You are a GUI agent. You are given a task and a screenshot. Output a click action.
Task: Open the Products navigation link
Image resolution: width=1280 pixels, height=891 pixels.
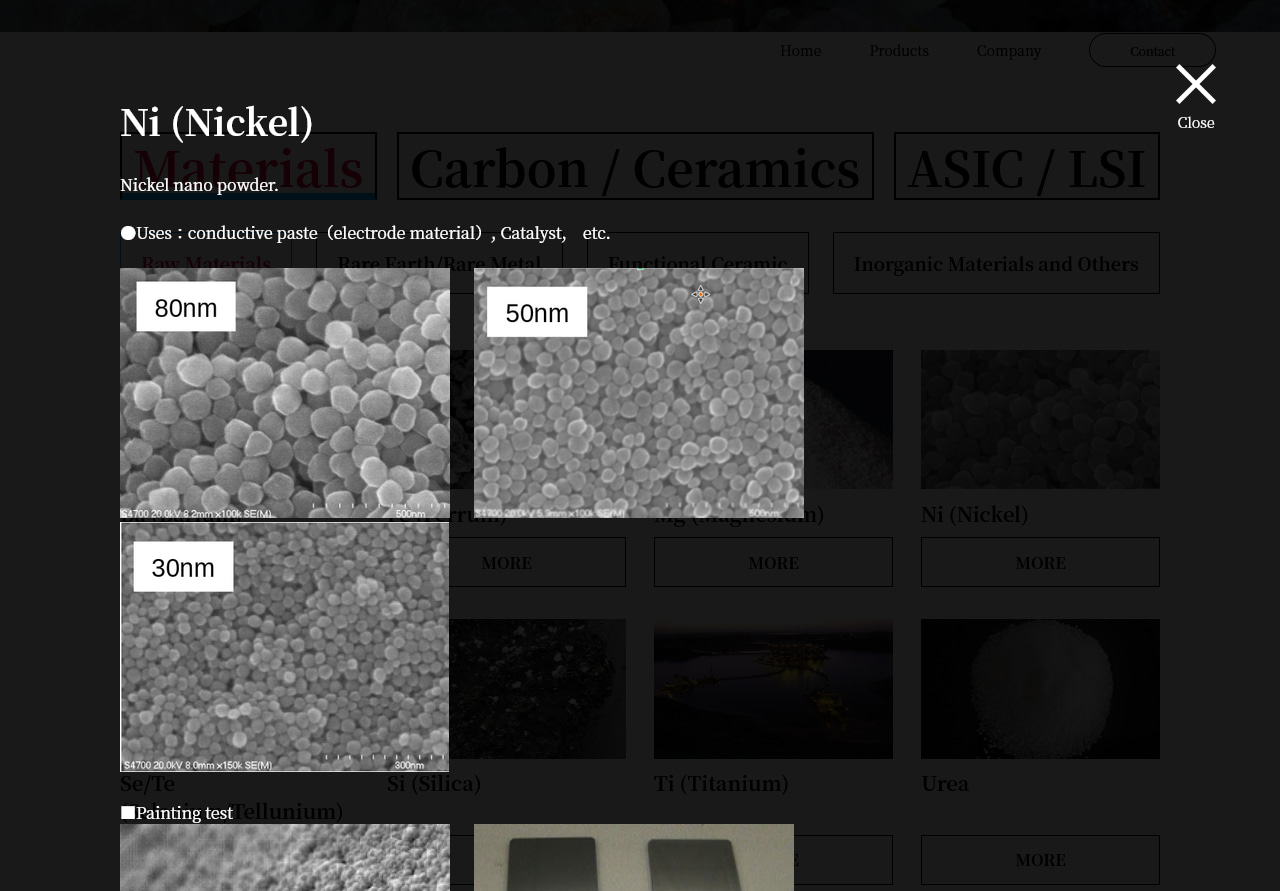pyautogui.click(x=899, y=51)
